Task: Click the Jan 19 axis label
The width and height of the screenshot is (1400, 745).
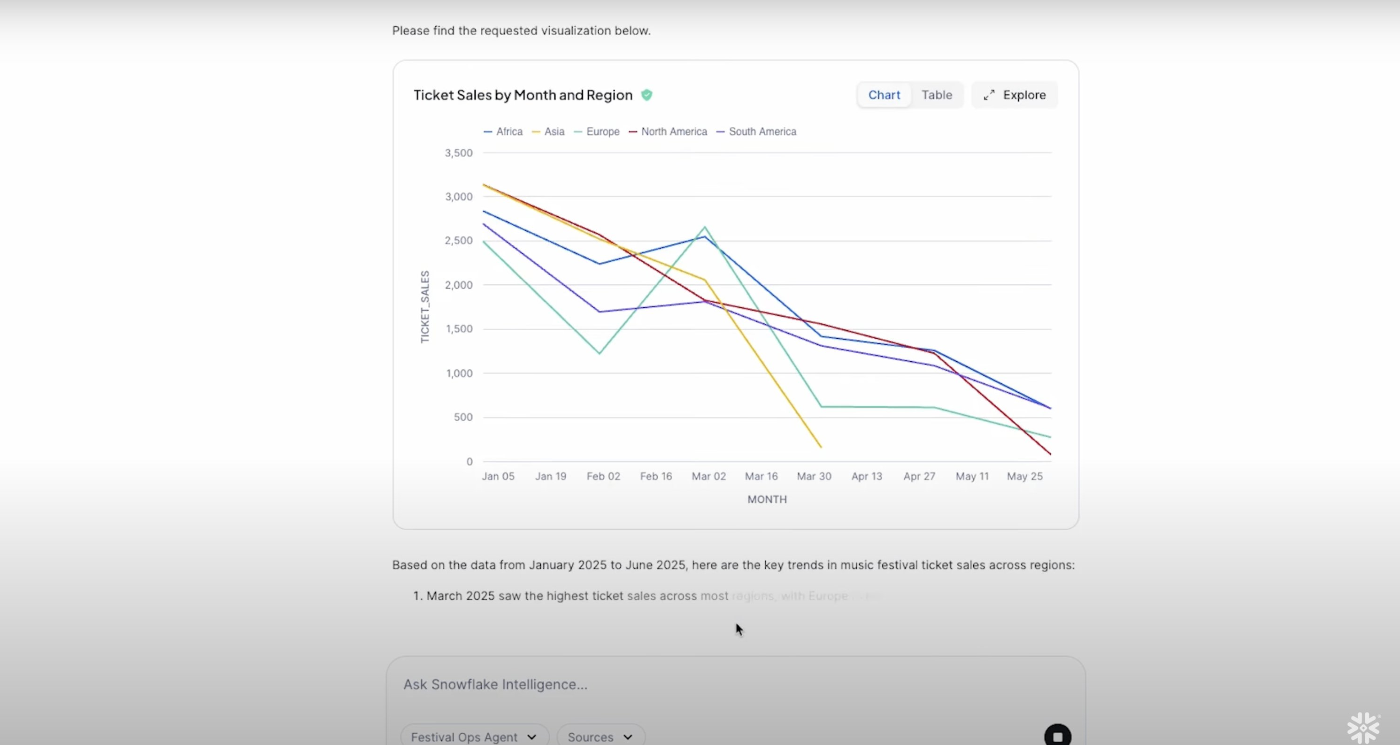Action: pyautogui.click(x=551, y=477)
